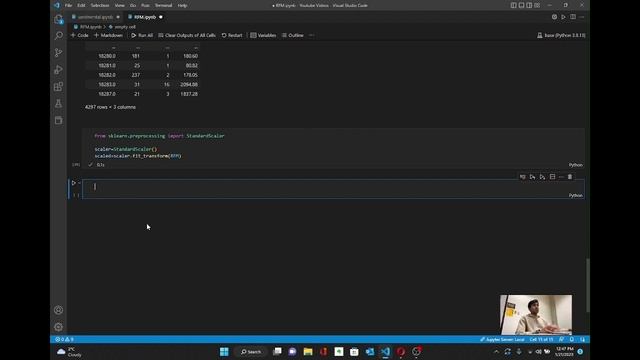Toggle primary sidebar layout icon in the title bar
This screenshot has width=640, height=360.
tap(513, 5)
